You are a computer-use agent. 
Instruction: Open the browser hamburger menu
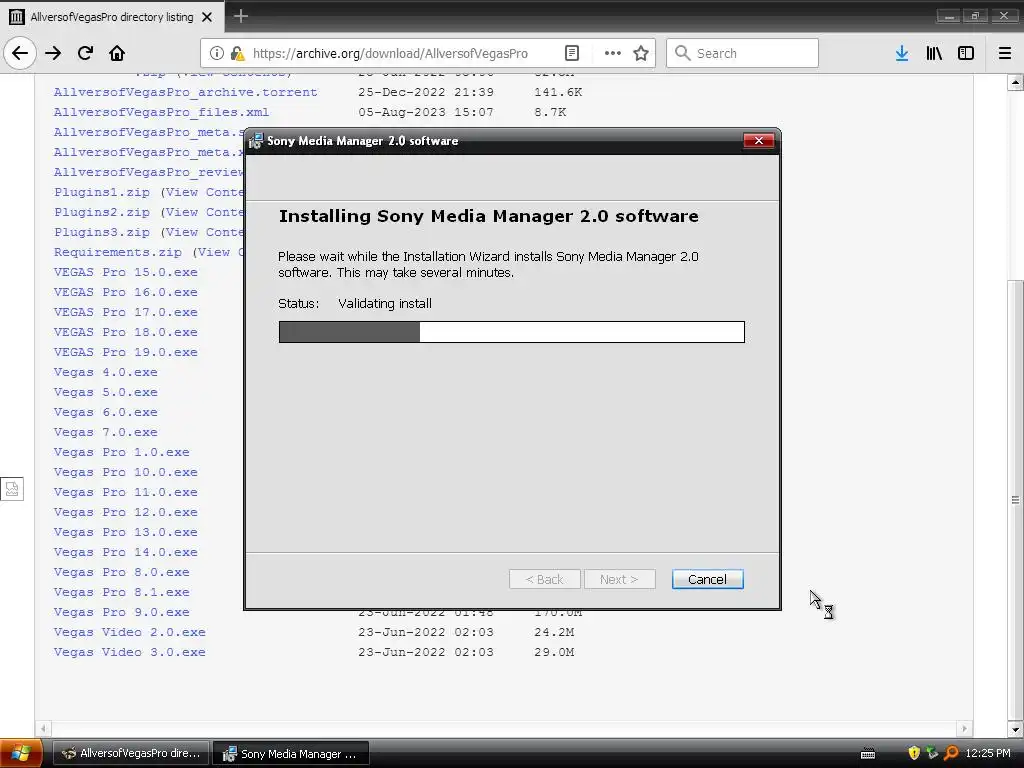[1004, 53]
